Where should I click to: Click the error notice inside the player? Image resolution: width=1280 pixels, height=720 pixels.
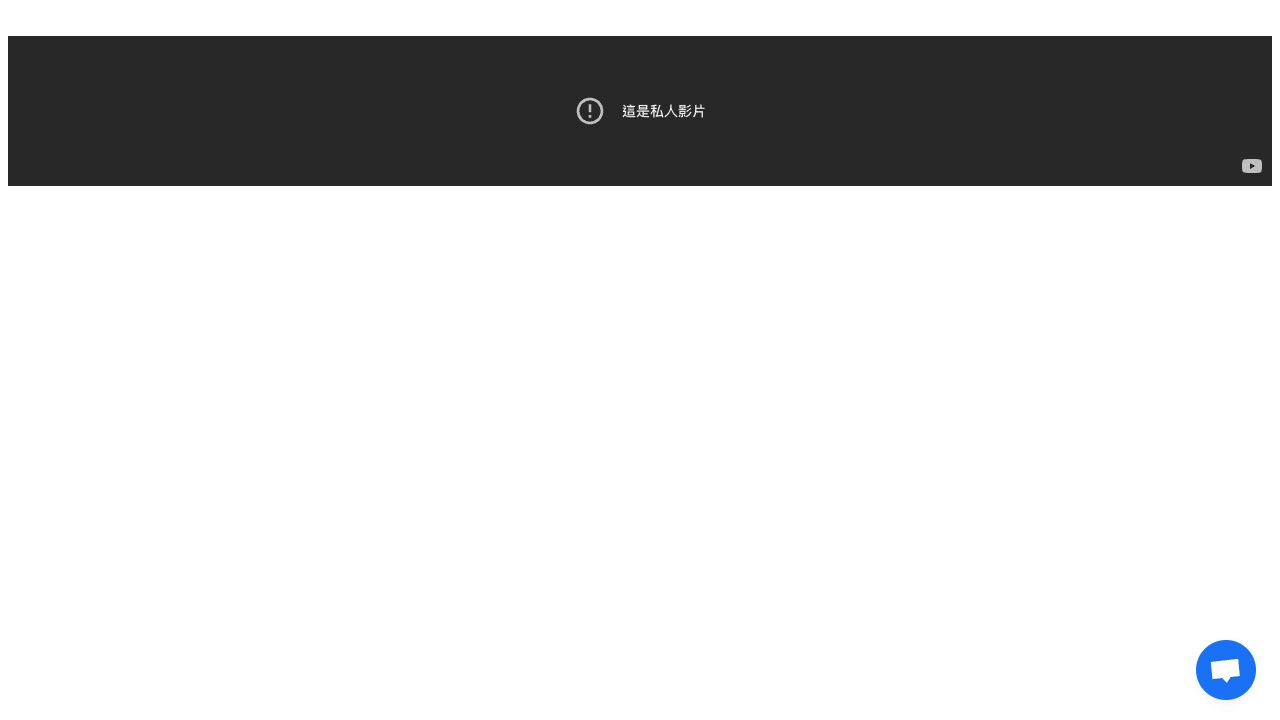[641, 111]
